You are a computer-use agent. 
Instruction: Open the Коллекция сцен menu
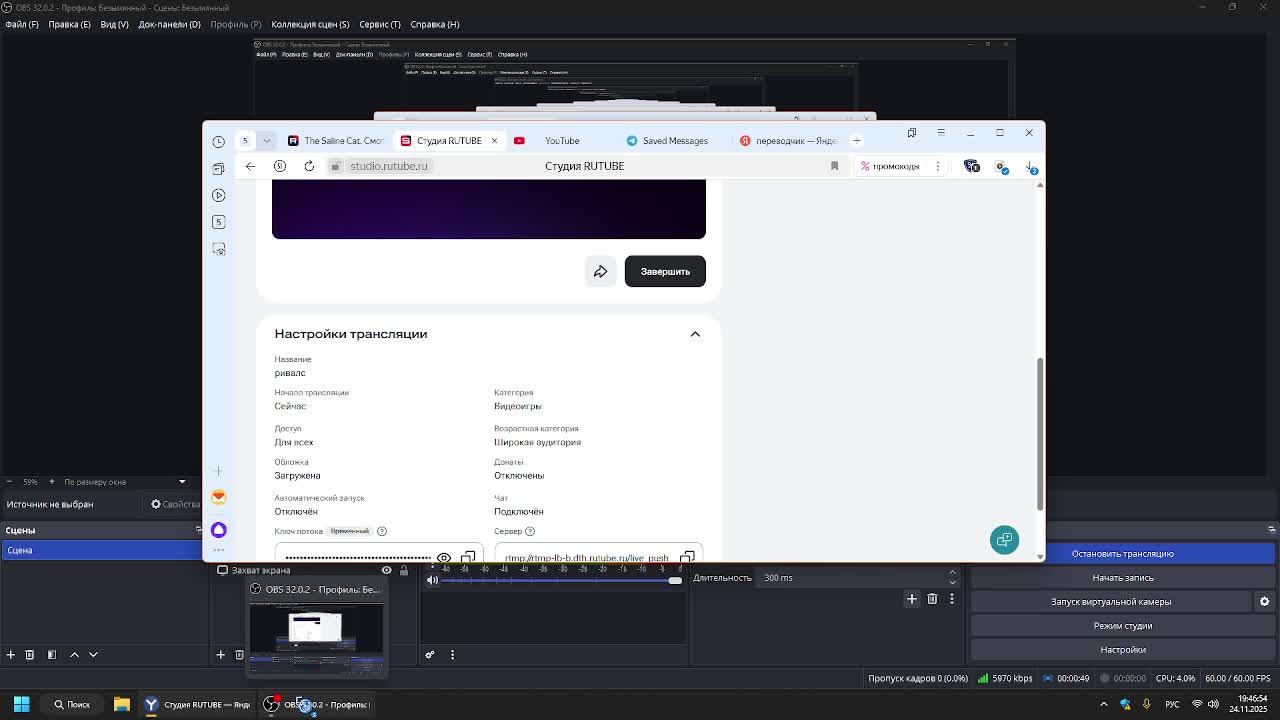[310, 24]
